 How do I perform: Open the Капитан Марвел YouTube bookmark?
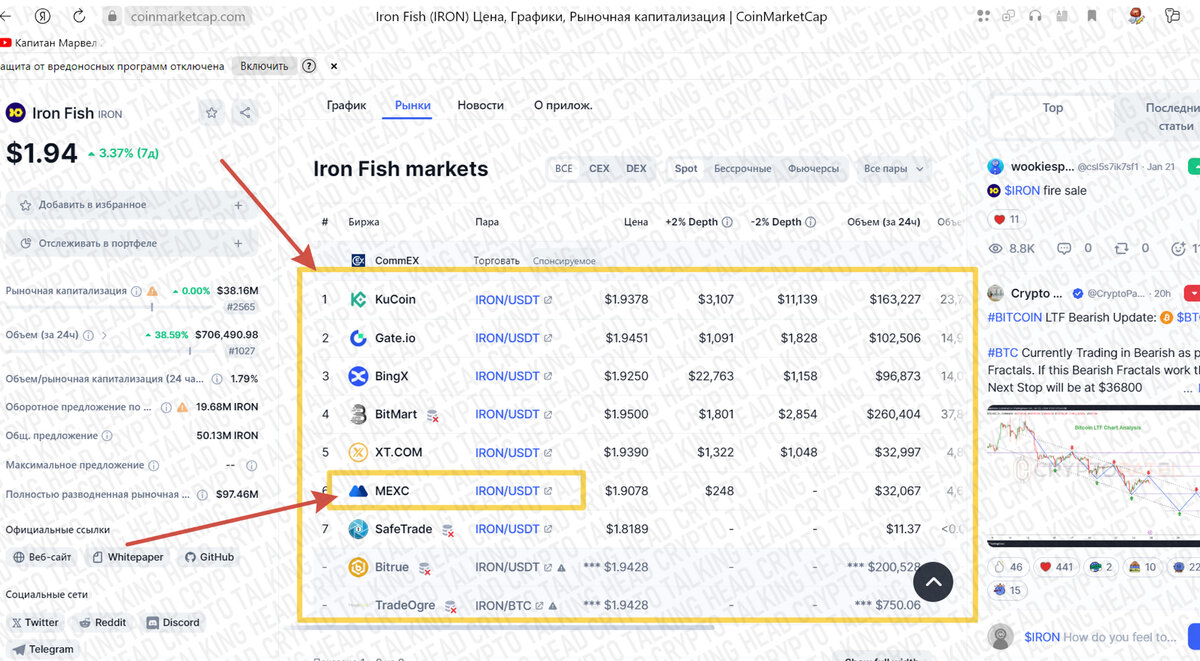pos(50,43)
